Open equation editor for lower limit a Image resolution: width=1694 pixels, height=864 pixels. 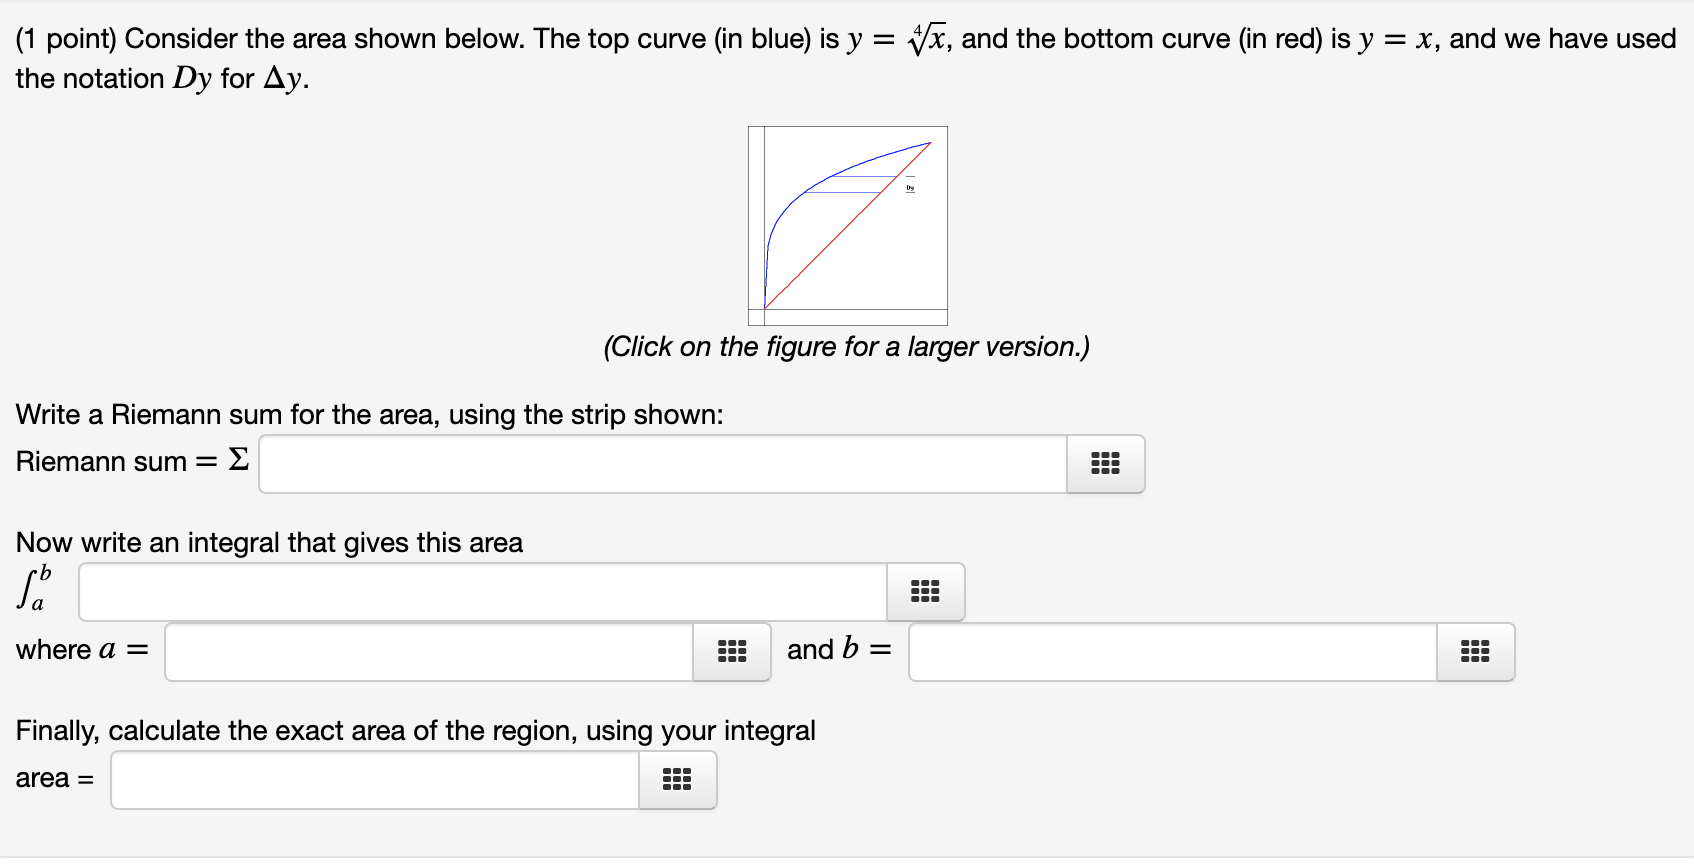(731, 651)
